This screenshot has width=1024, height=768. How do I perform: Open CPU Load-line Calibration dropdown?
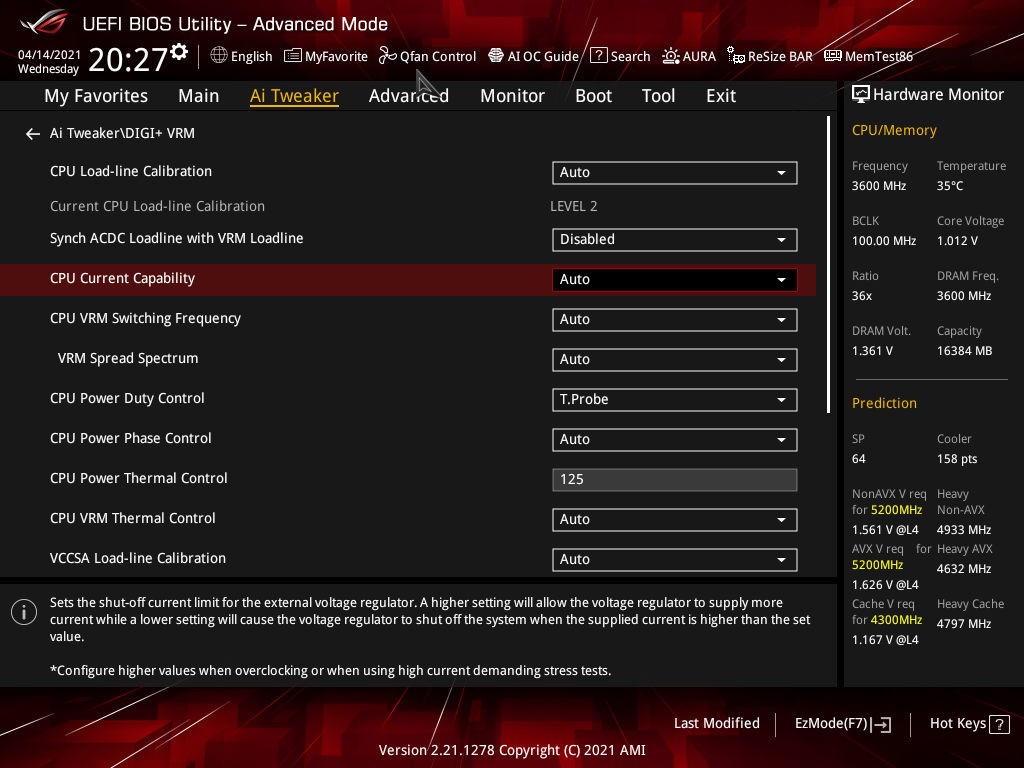(675, 172)
